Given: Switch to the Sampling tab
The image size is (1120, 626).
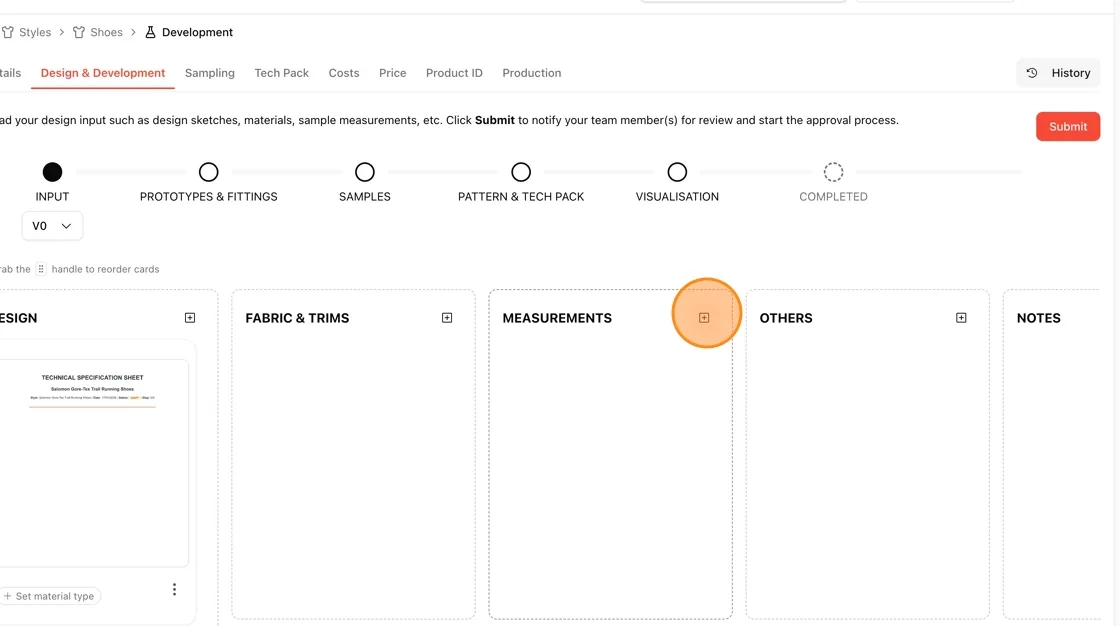Looking at the screenshot, I should (x=209, y=73).
